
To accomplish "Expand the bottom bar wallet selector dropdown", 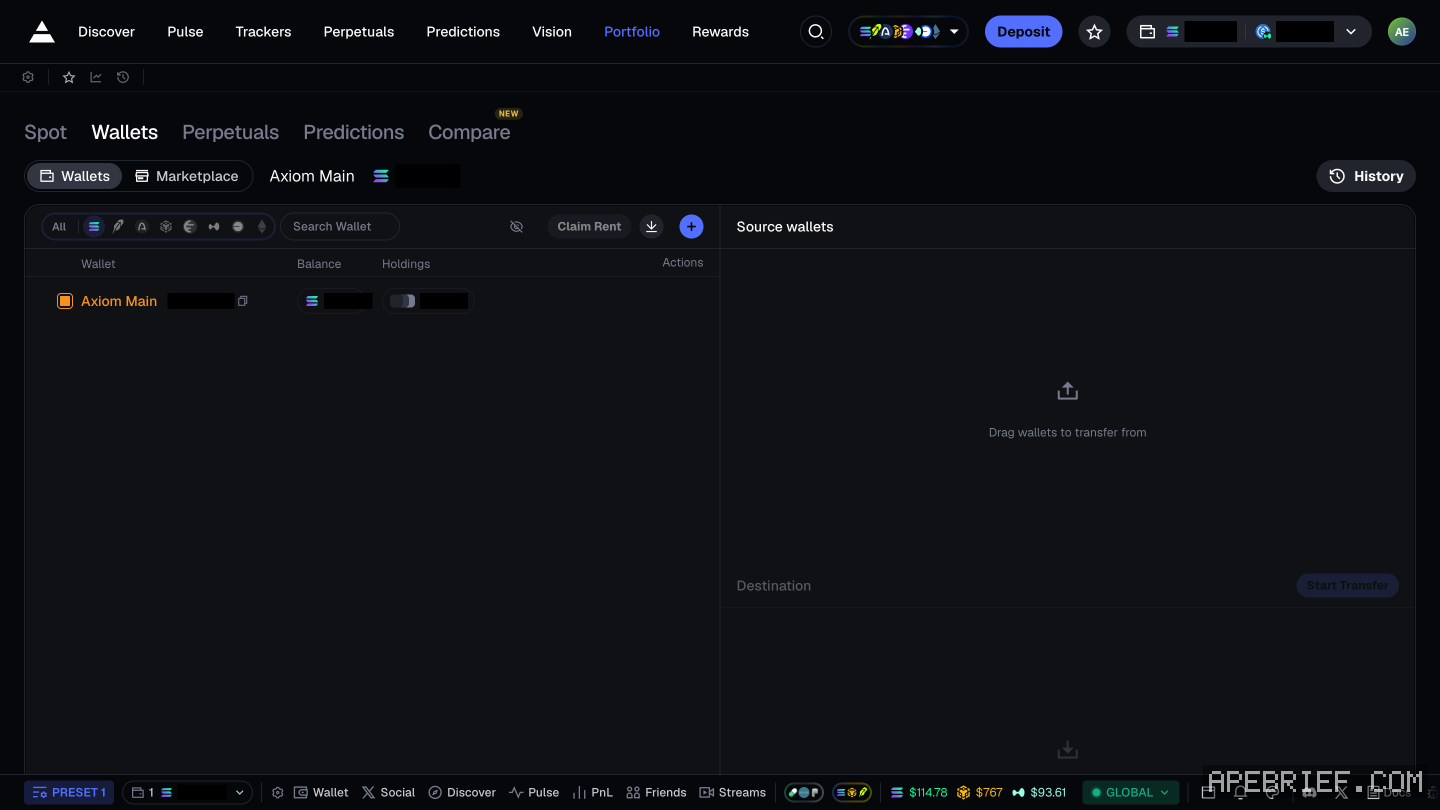I will pyautogui.click(x=189, y=792).
